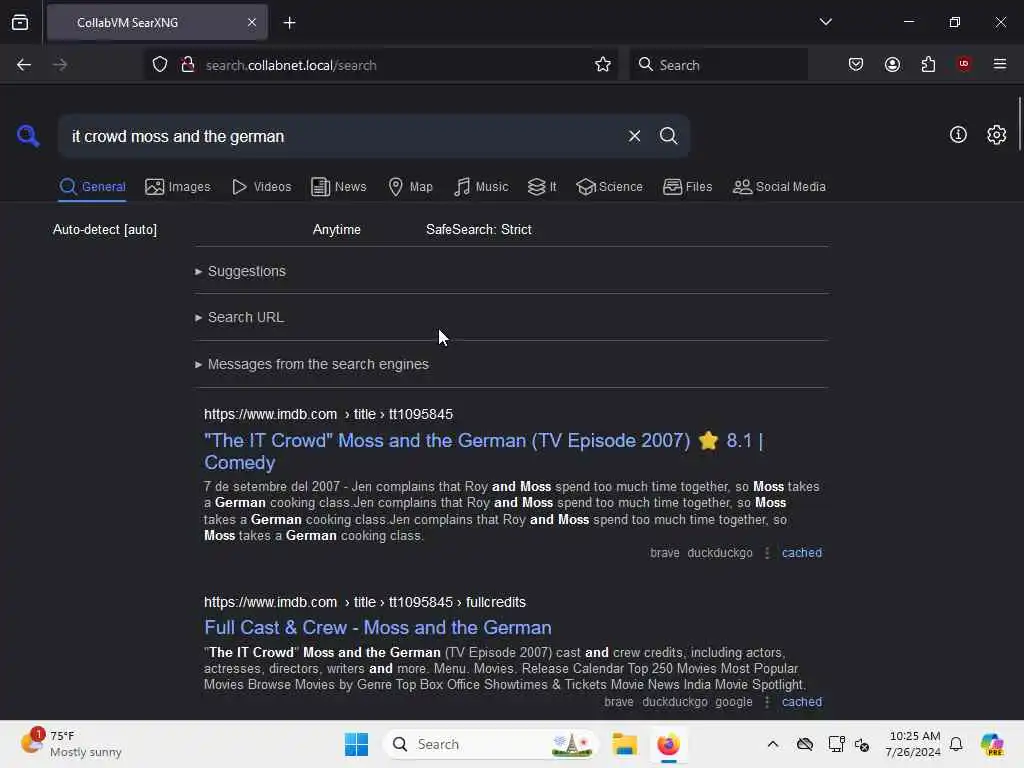Bookmark this page with star icon
This screenshot has width=1024, height=768.
click(603, 65)
